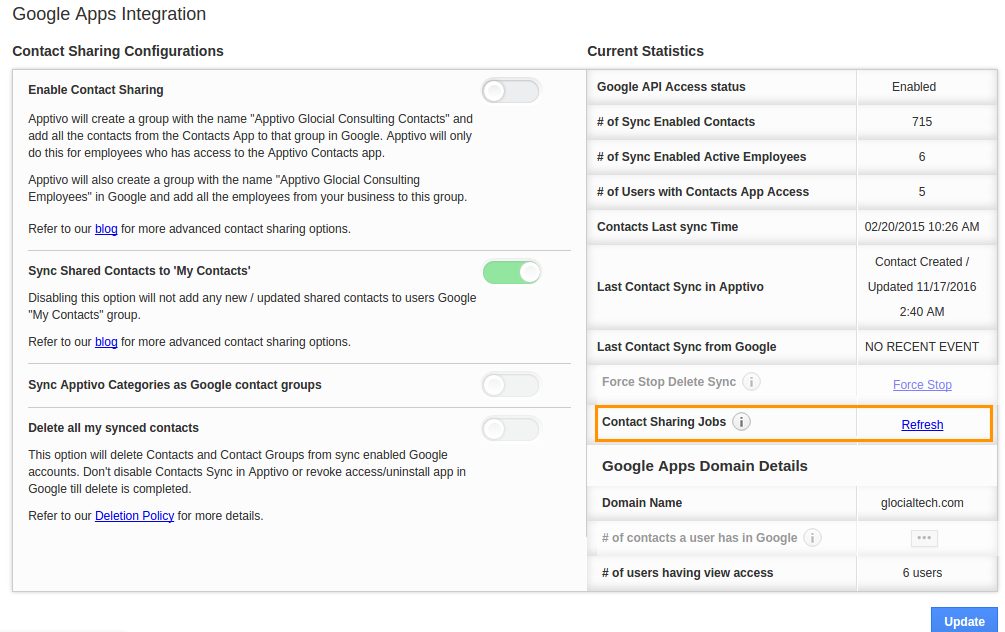1005x632 pixels.
Task: Click the Contacts Last sync Time value
Action: [922, 227]
